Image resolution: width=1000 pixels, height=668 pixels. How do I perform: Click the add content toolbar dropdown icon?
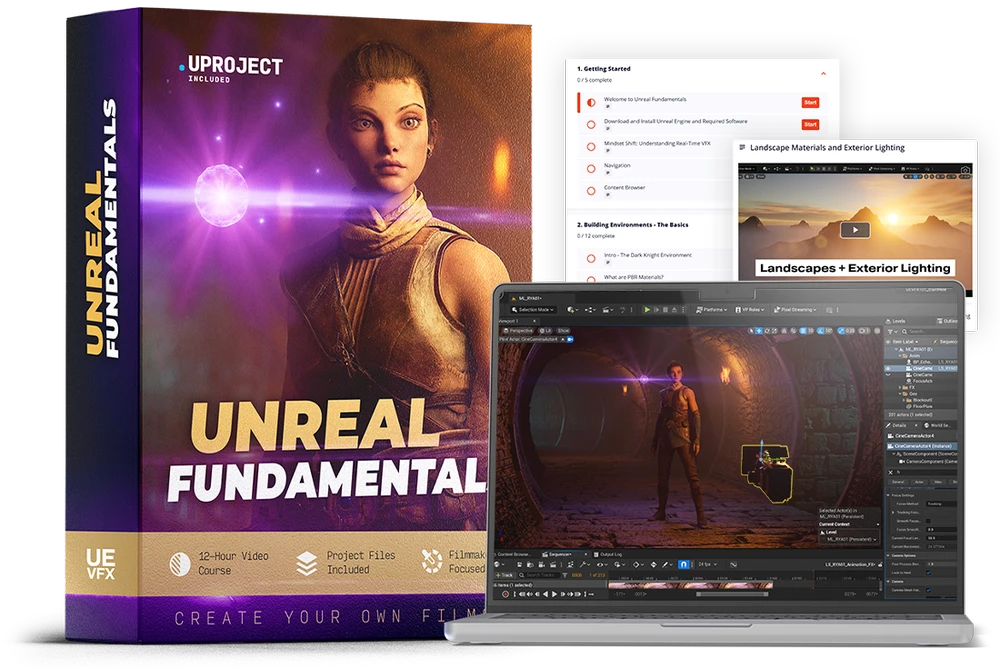point(573,309)
